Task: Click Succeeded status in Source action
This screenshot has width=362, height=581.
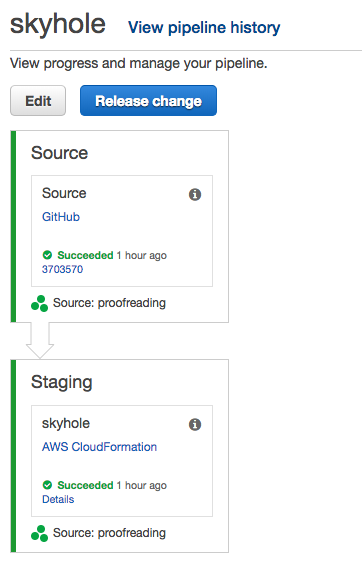Action: 85,255
